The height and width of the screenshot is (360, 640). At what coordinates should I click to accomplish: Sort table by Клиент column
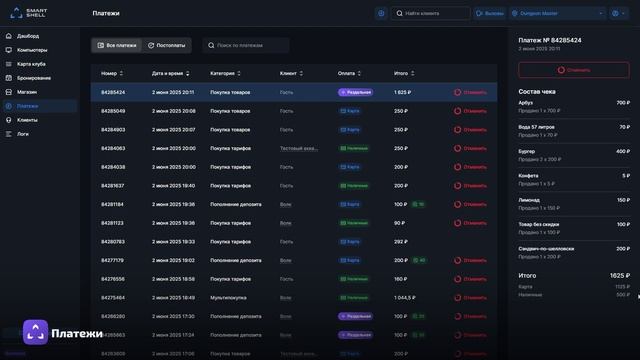[x=291, y=73]
